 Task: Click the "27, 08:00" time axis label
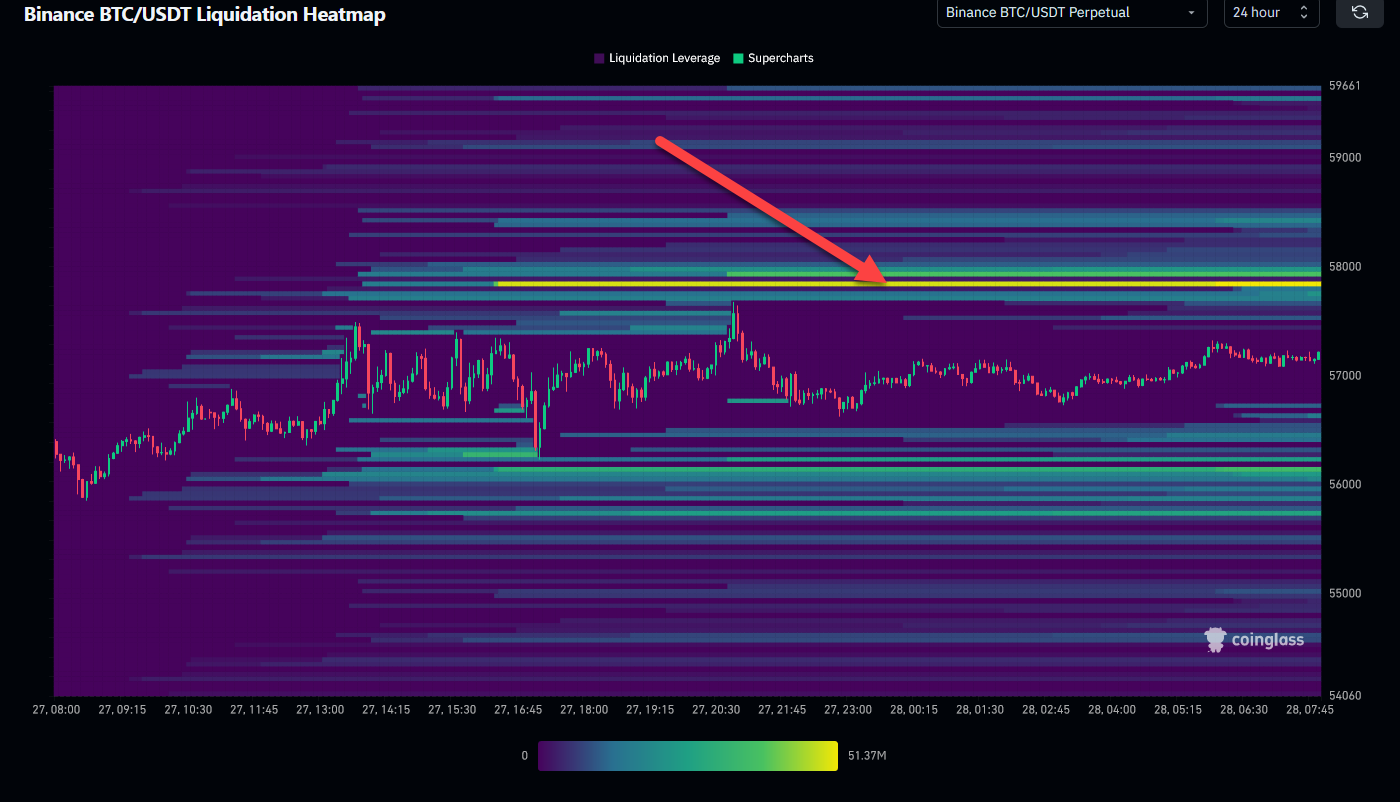(x=54, y=710)
